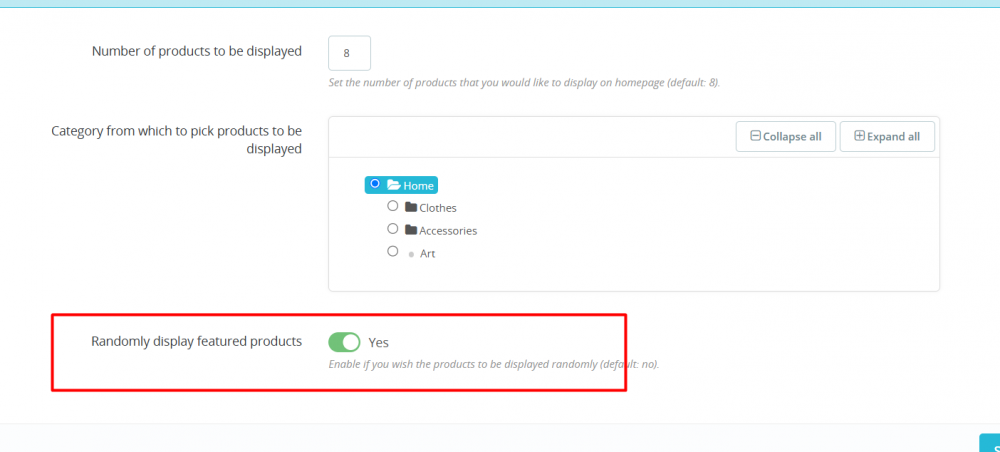
Task: Select the Clothes category radio button
Action: click(x=392, y=207)
